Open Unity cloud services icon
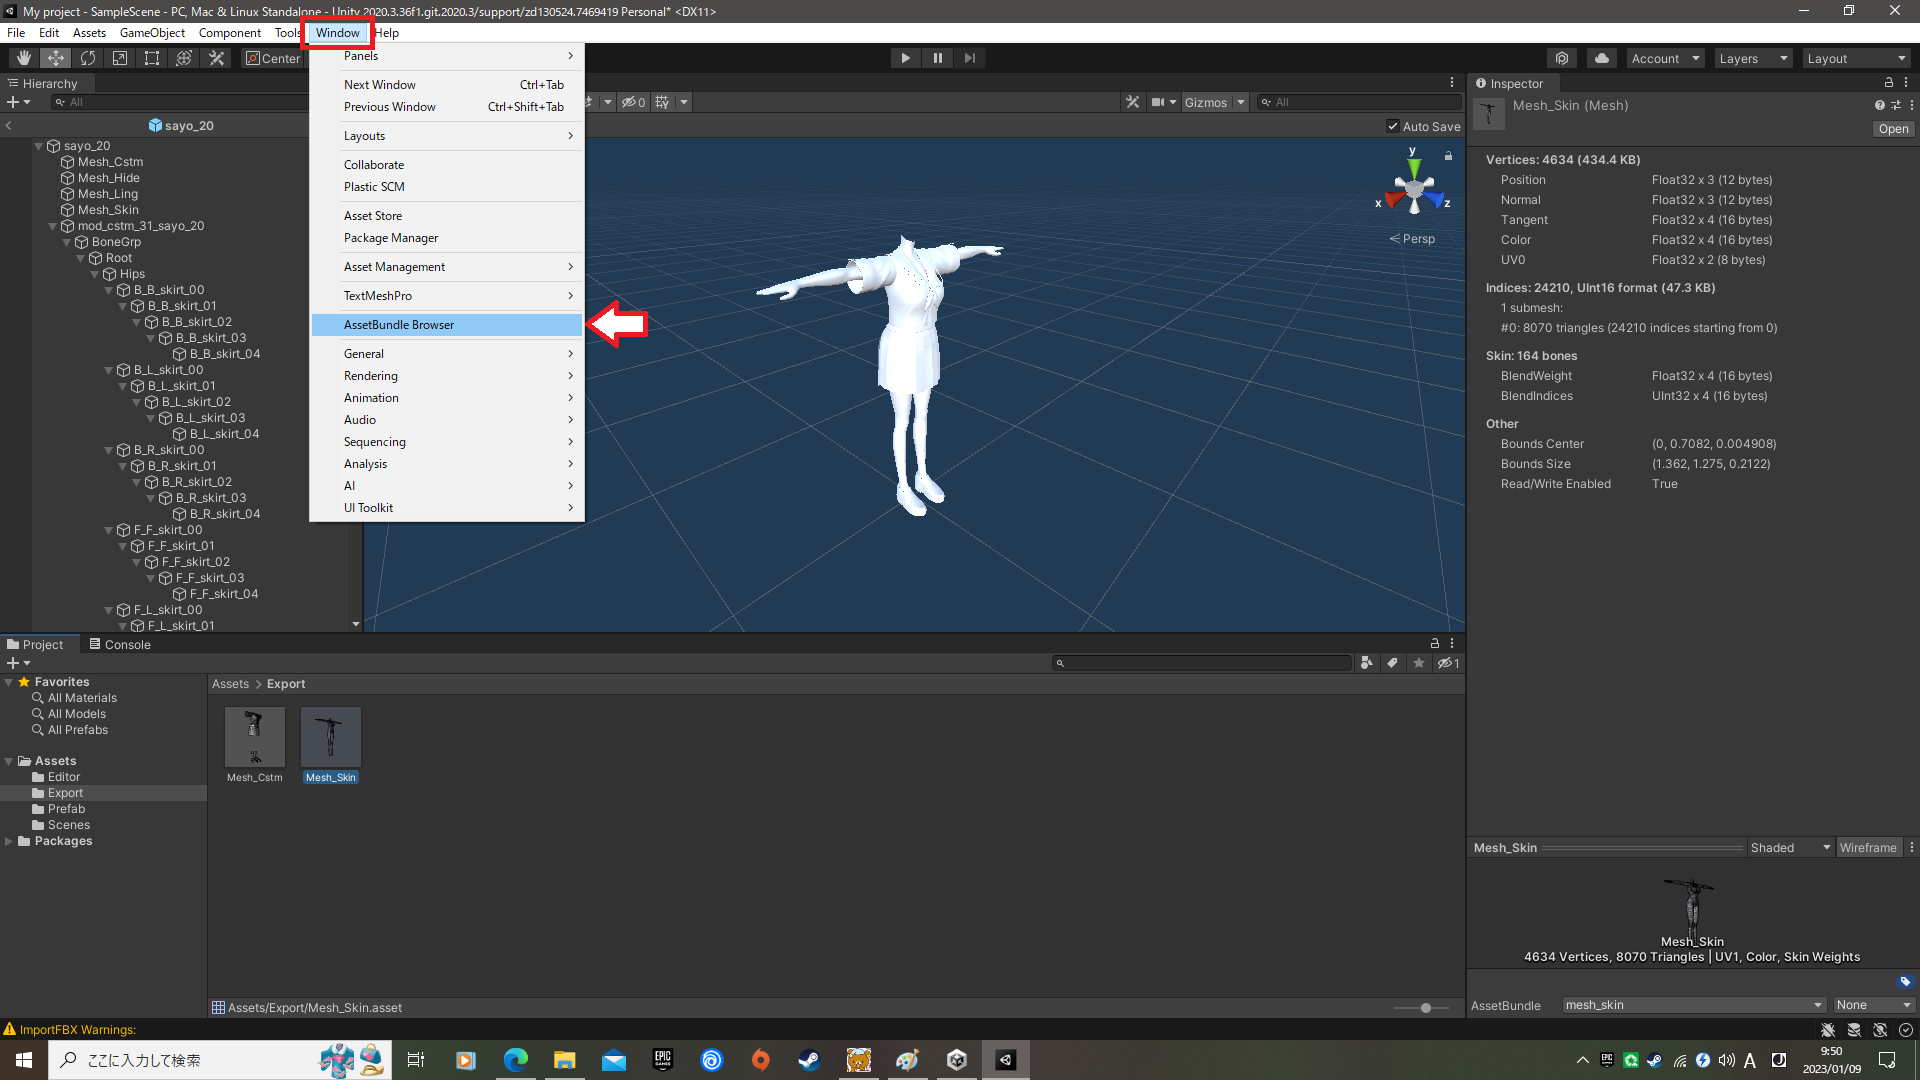Image resolution: width=1920 pixels, height=1080 pixels. click(x=1602, y=58)
